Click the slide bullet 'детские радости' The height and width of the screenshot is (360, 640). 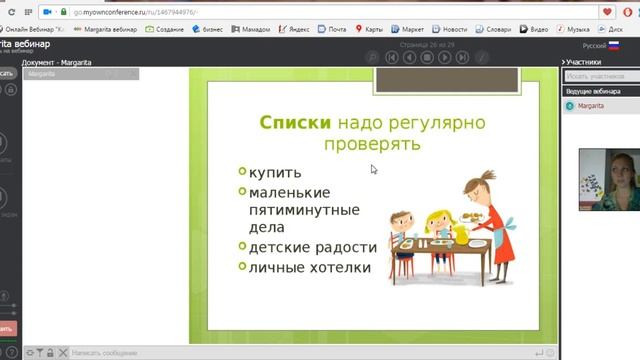coord(313,247)
